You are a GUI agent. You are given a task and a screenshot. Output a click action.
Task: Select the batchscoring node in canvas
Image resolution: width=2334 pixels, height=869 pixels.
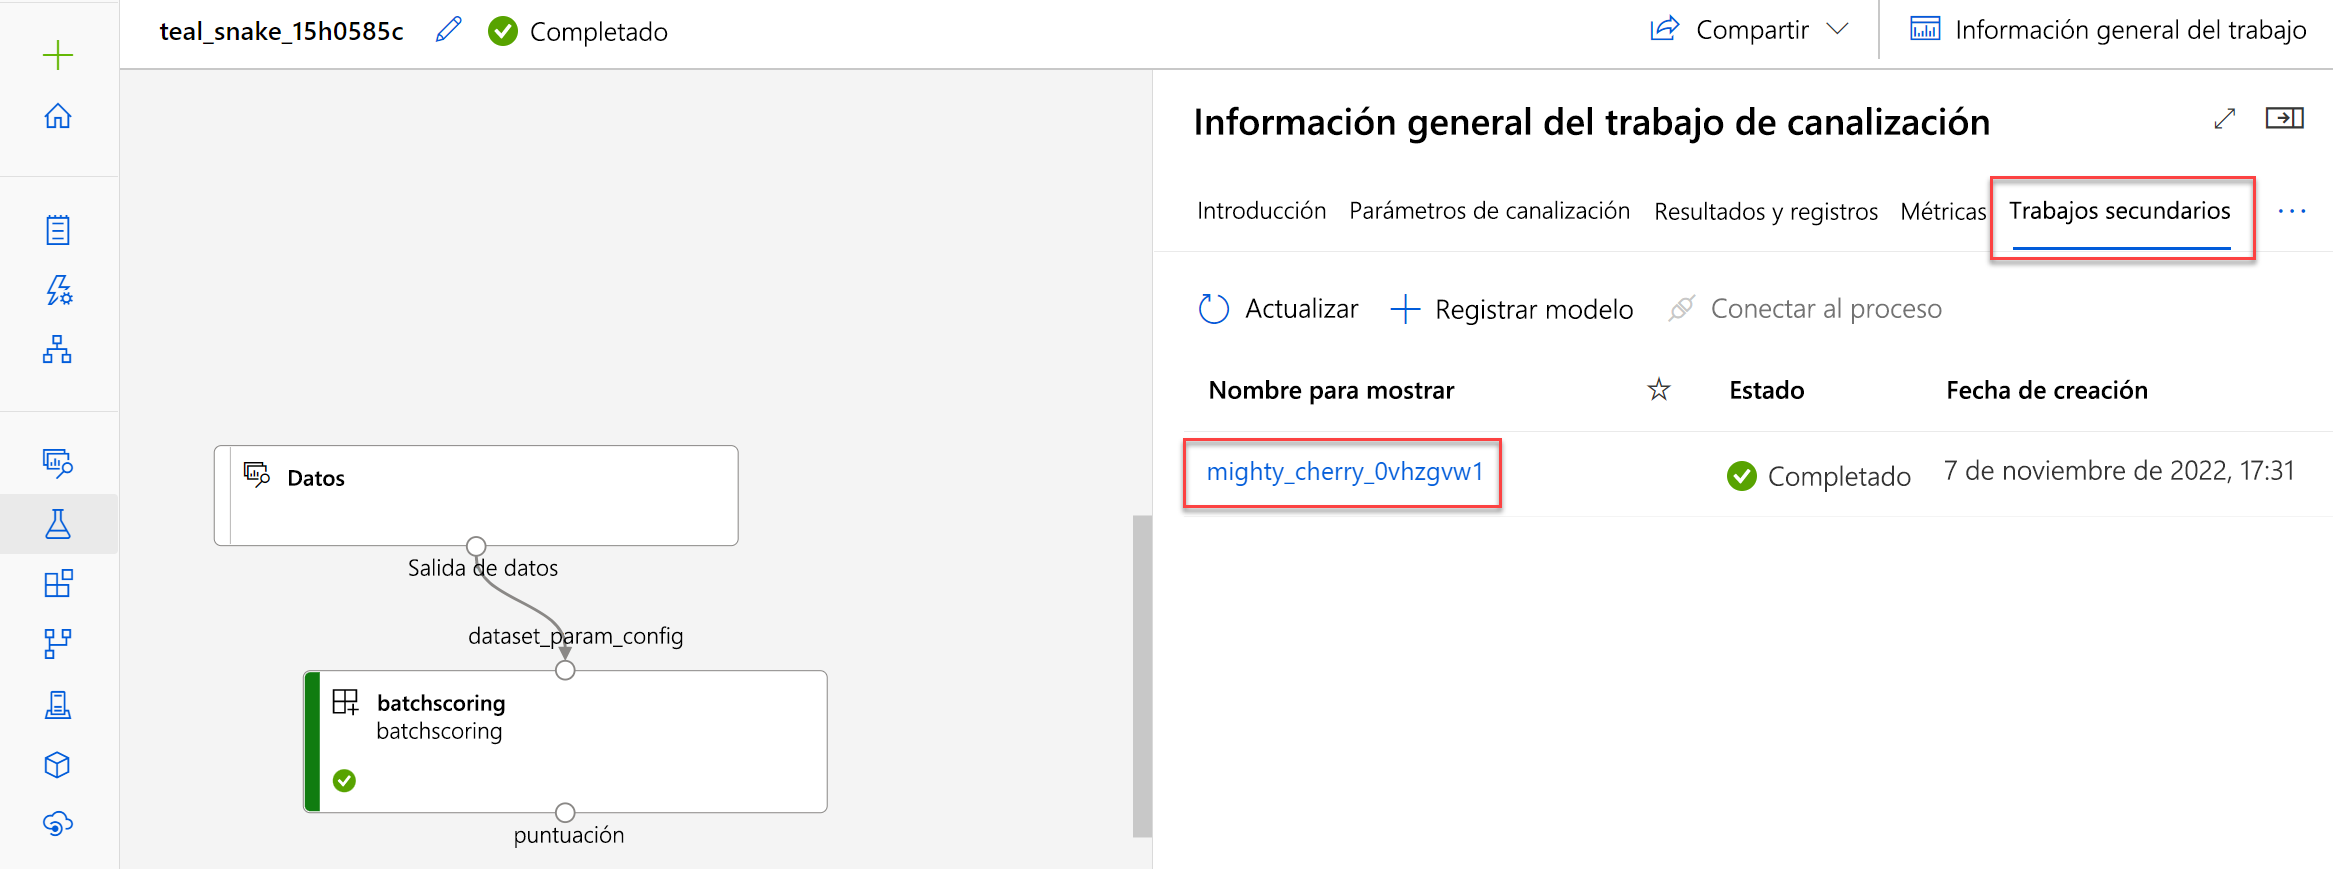point(566,741)
